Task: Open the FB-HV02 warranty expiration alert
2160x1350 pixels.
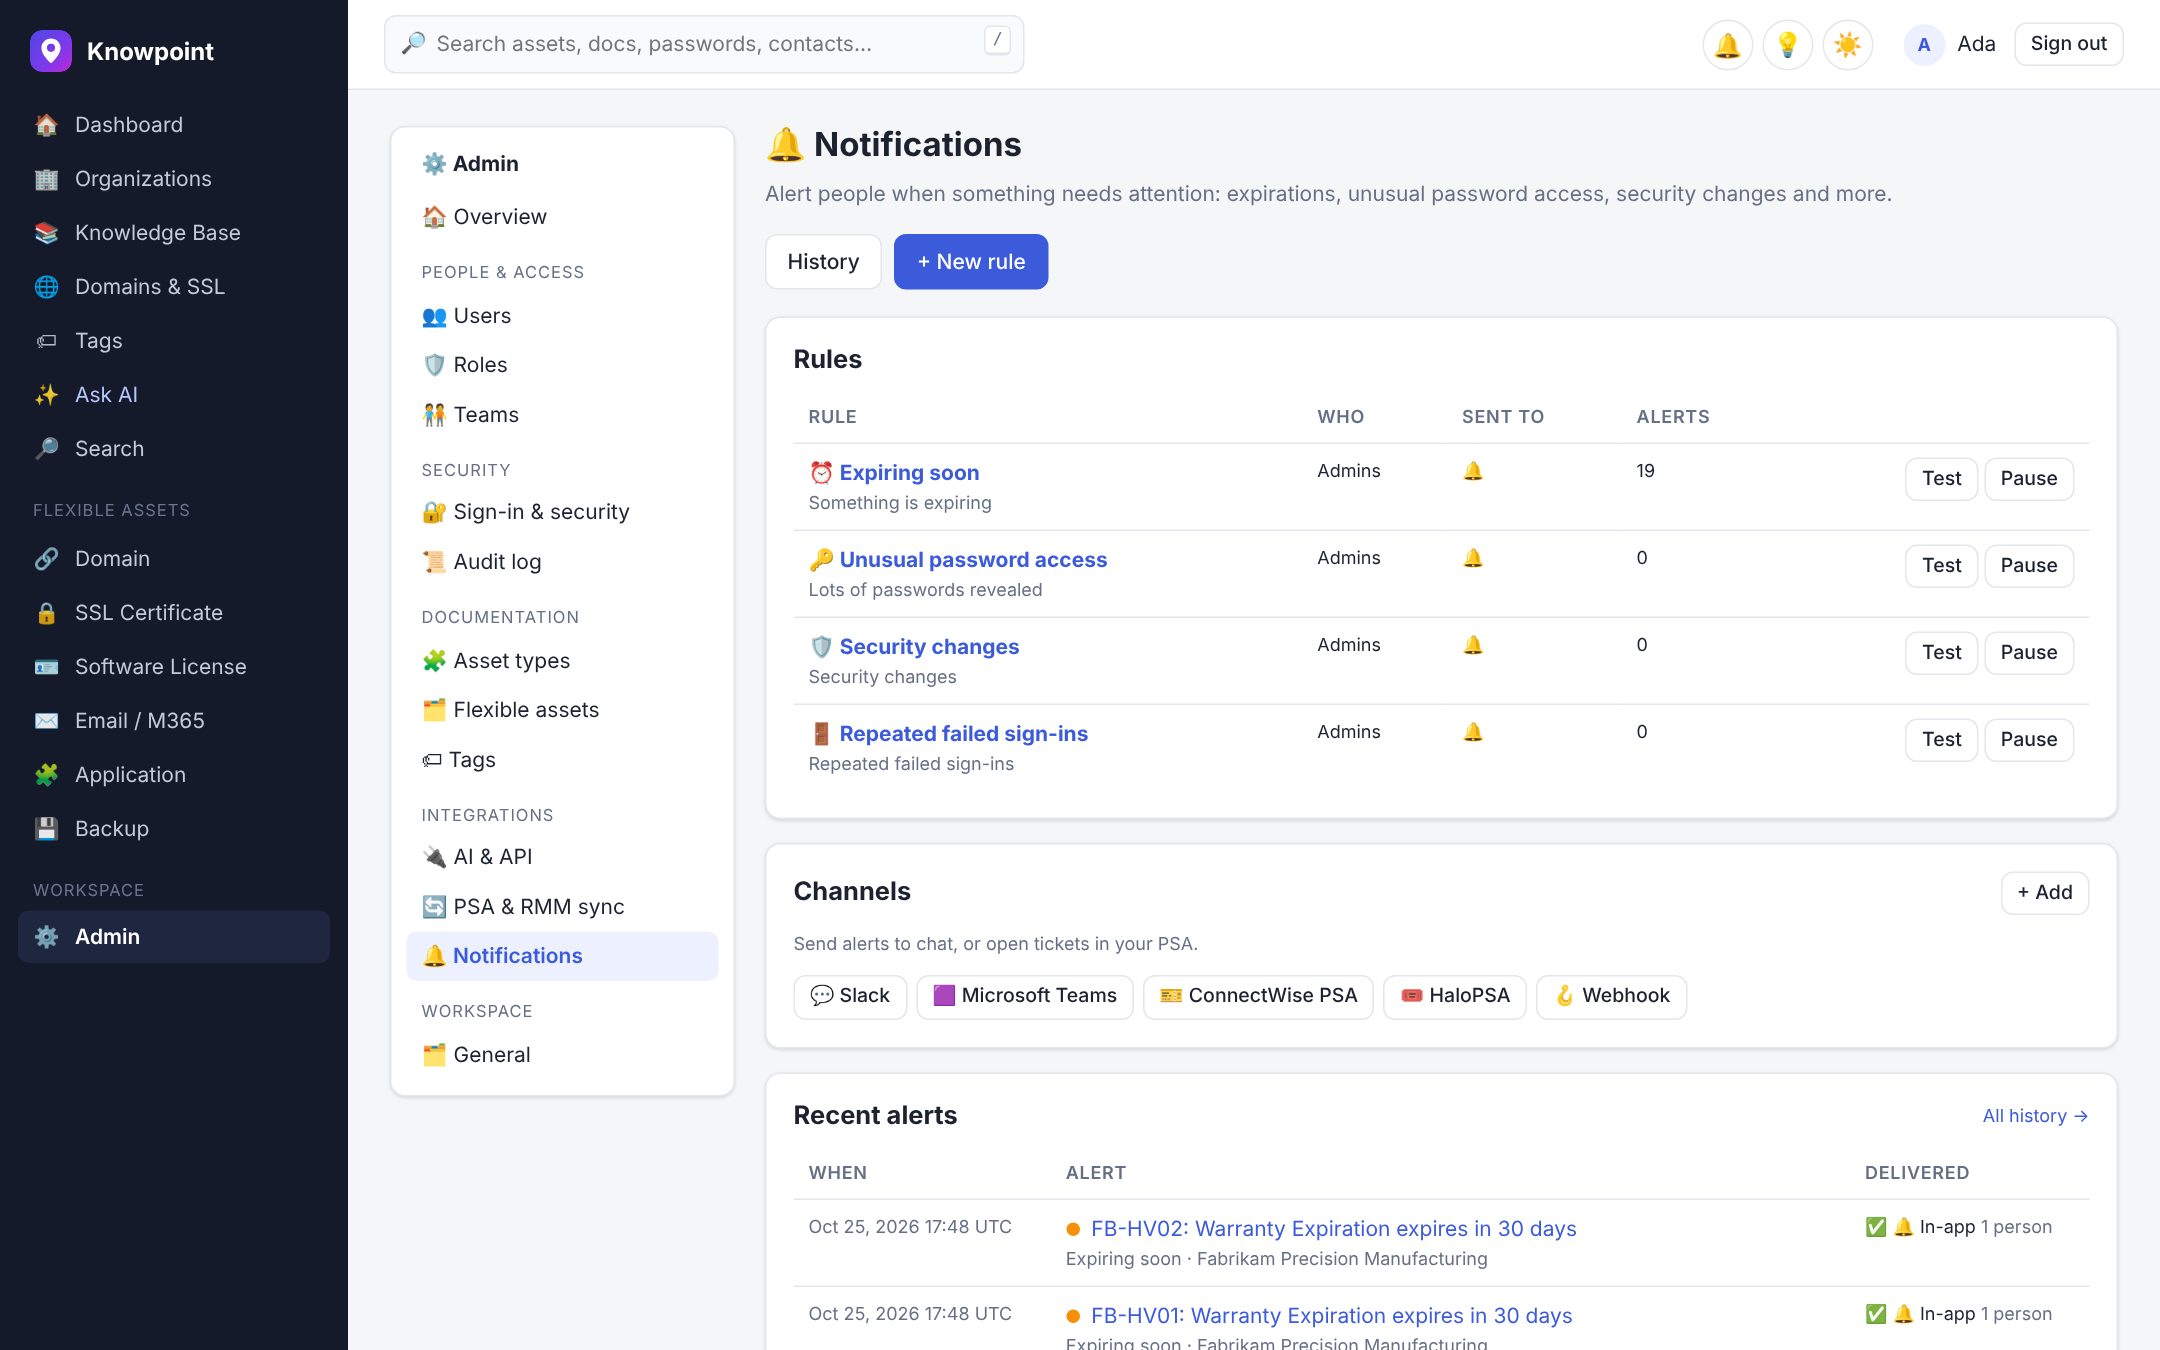Action: pos(1333,1229)
